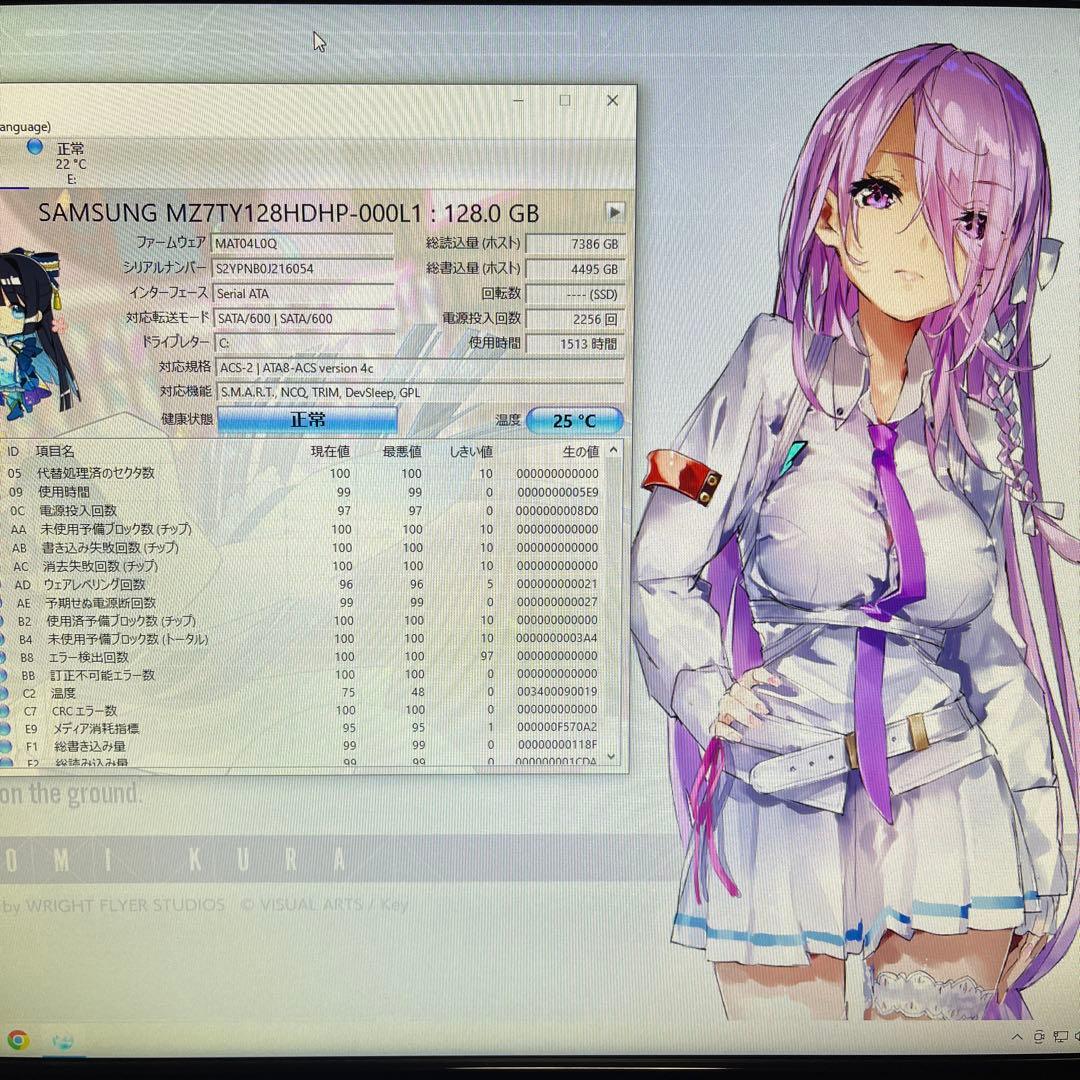Click the second app icon on the taskbar
1080x1080 pixels.
62,1042
